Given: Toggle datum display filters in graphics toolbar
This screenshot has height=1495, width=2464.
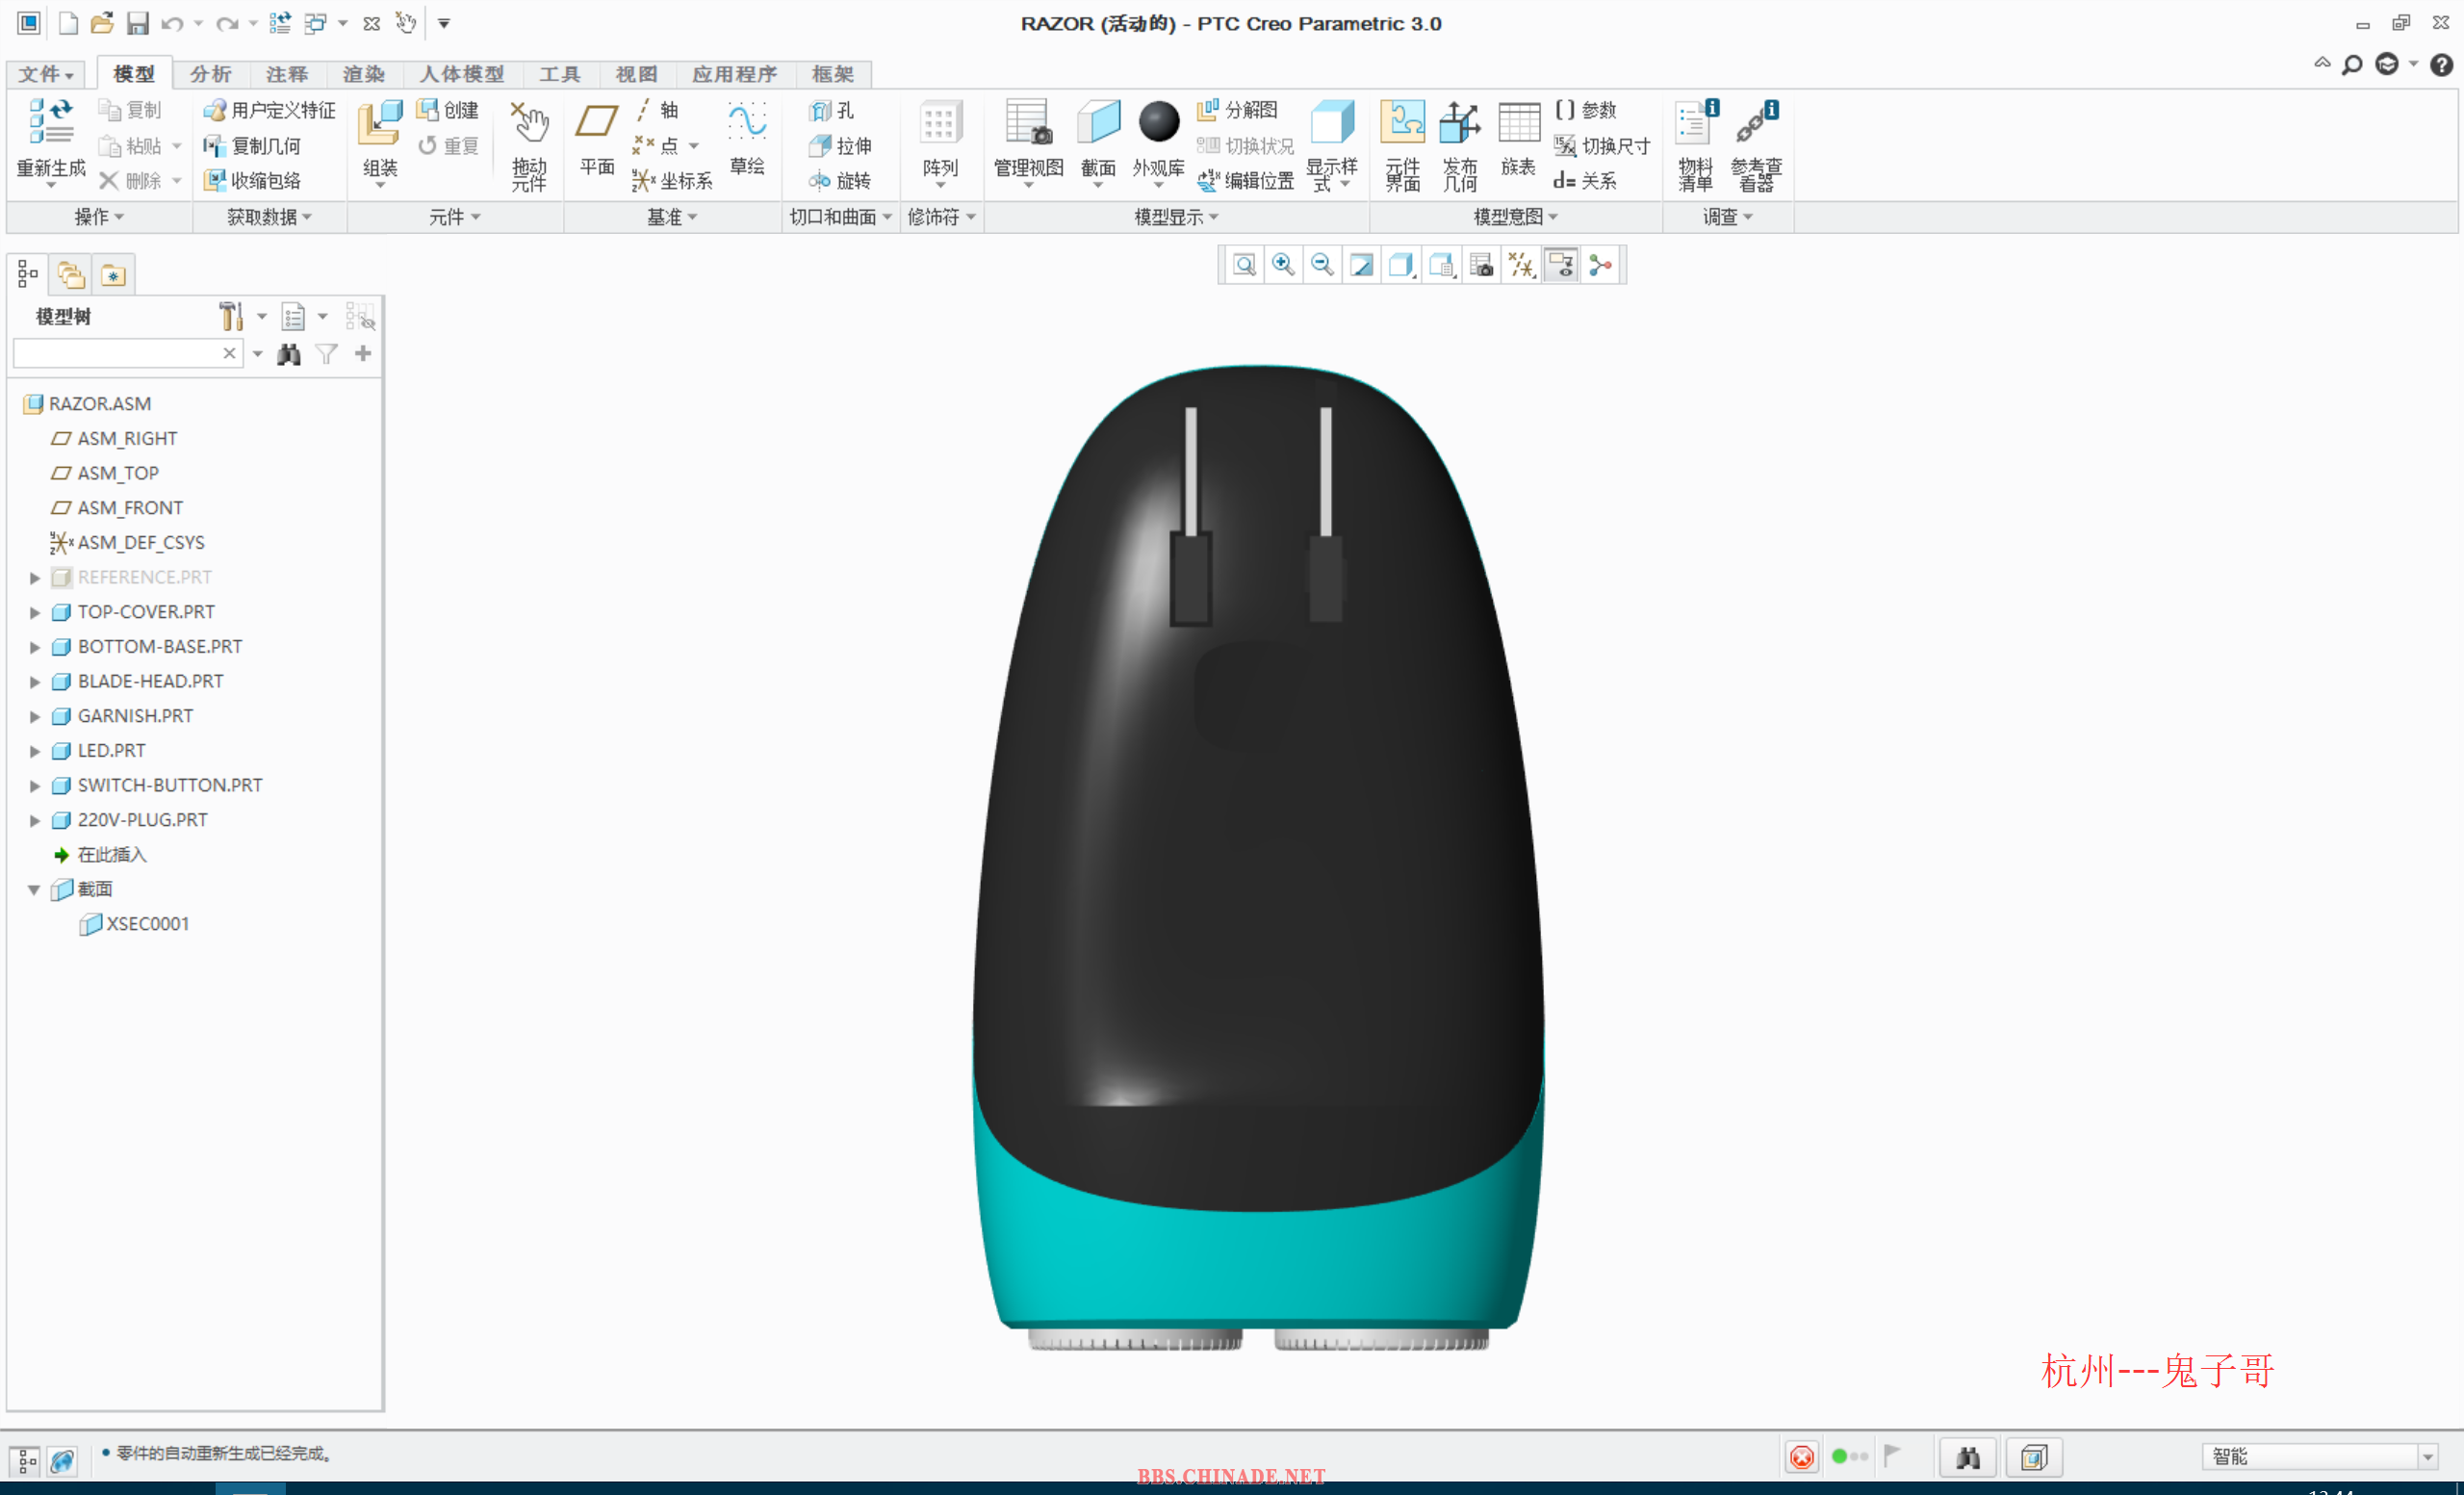Looking at the screenshot, I should (1521, 265).
